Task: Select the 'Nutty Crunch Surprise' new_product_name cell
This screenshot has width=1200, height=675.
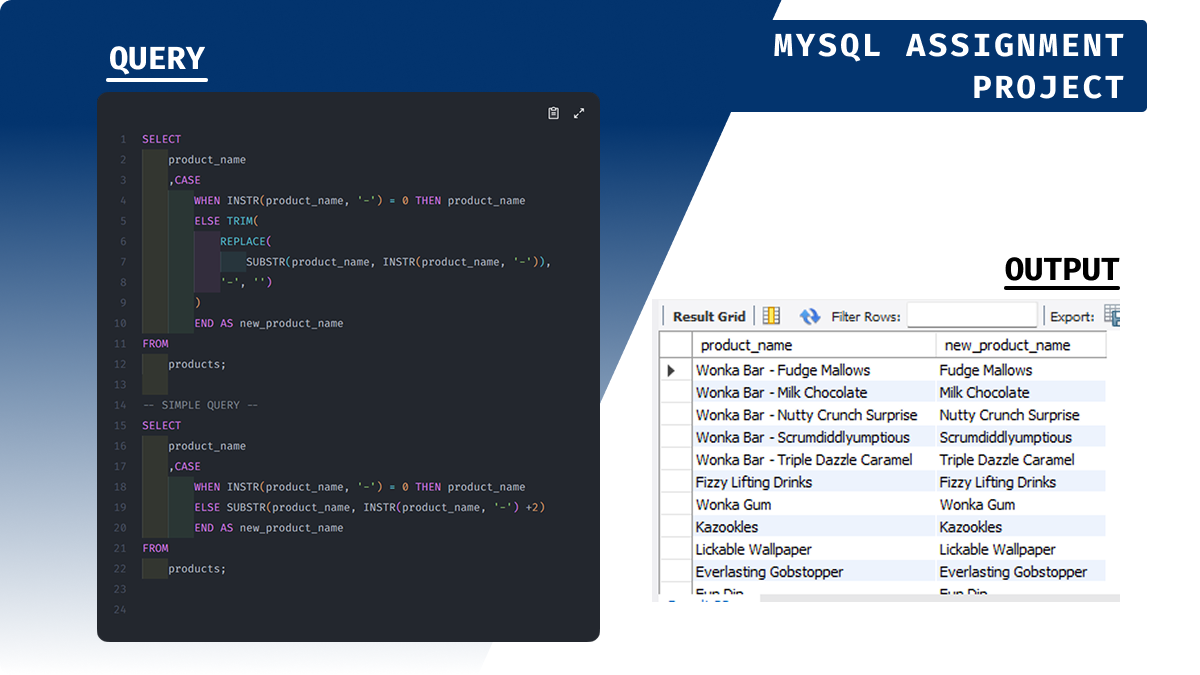Action: [1021, 415]
